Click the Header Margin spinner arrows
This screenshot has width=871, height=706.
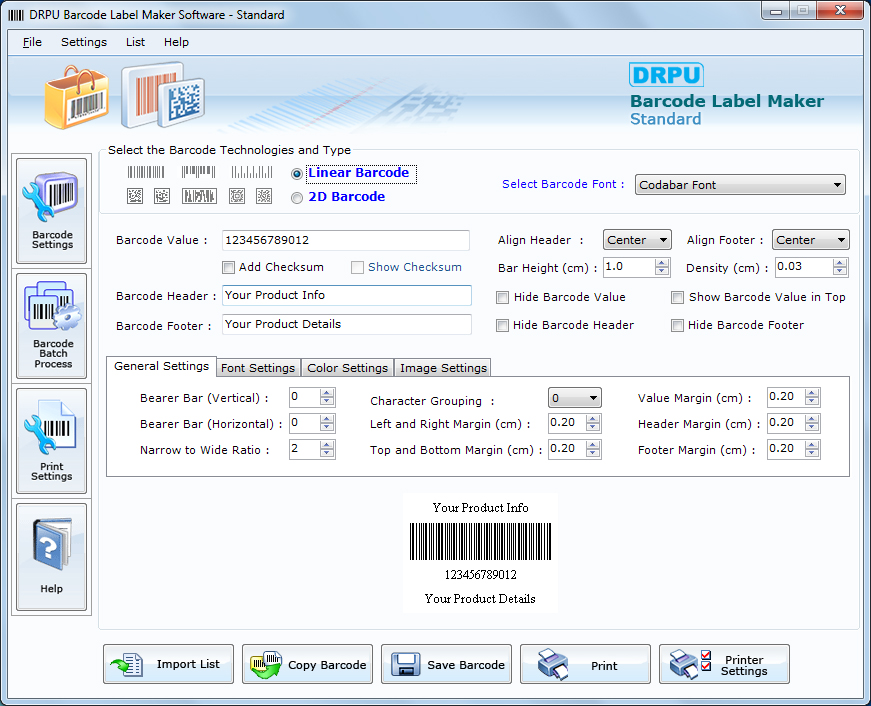[812, 423]
